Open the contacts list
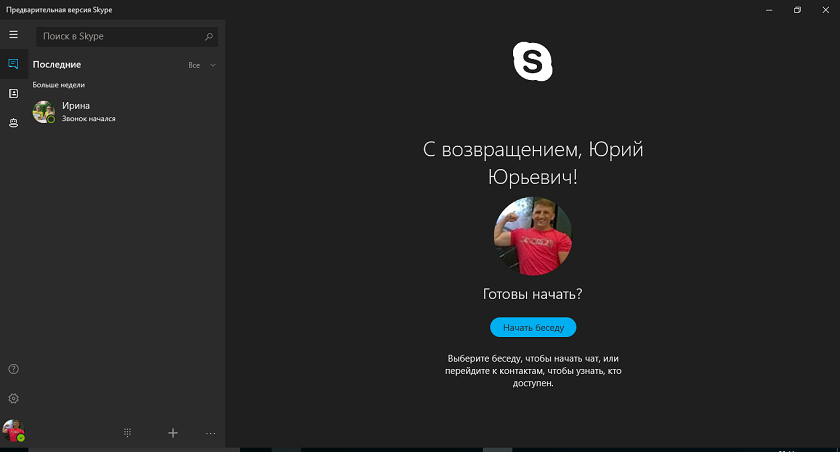Screen dimensions: 840x452 (13, 94)
